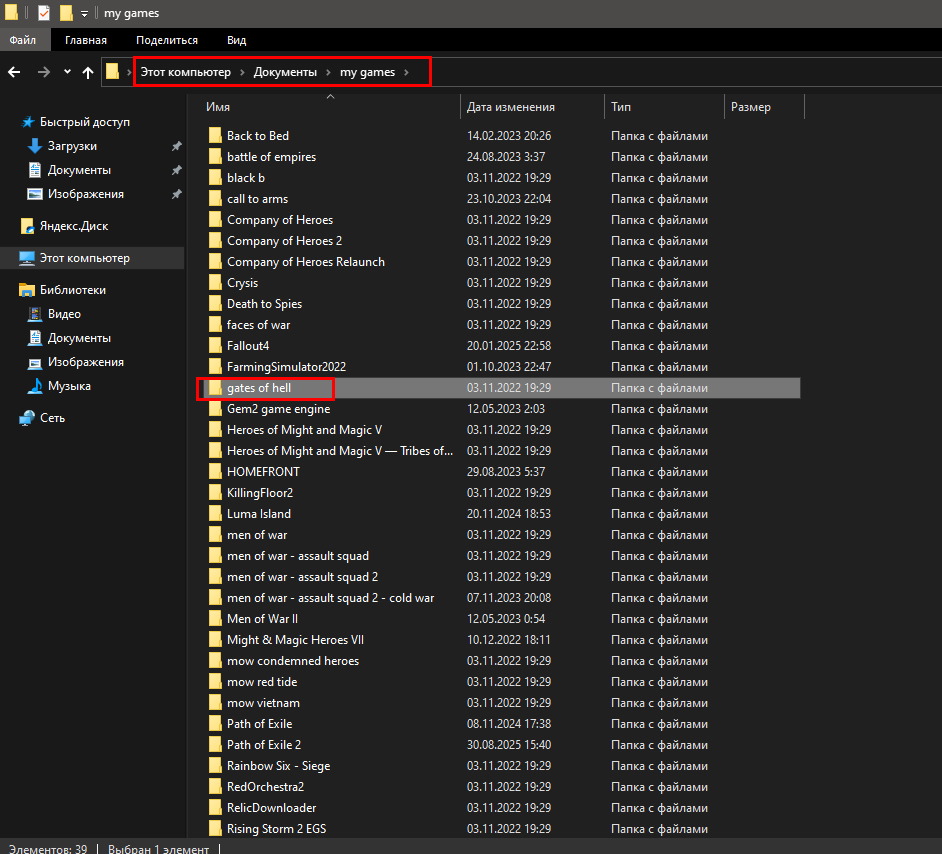Click folder icon of Path of Exile 2

[215, 745]
